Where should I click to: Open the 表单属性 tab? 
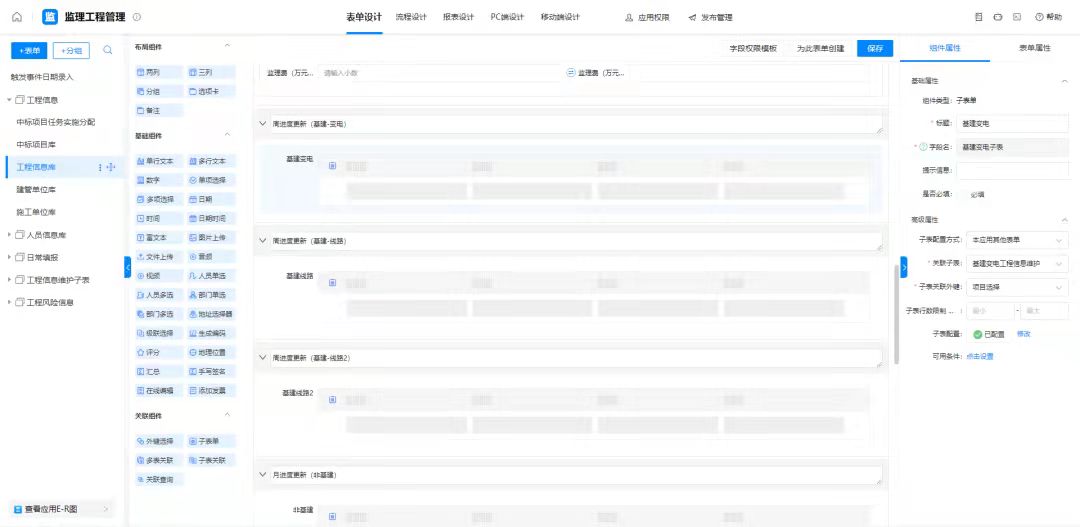(1035, 48)
